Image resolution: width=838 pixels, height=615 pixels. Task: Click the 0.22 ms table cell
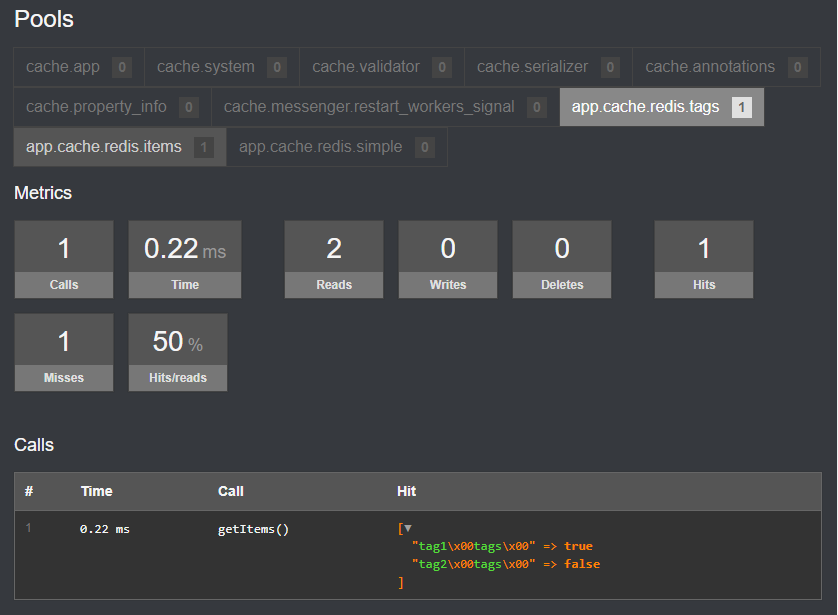pyautogui.click(x=105, y=529)
